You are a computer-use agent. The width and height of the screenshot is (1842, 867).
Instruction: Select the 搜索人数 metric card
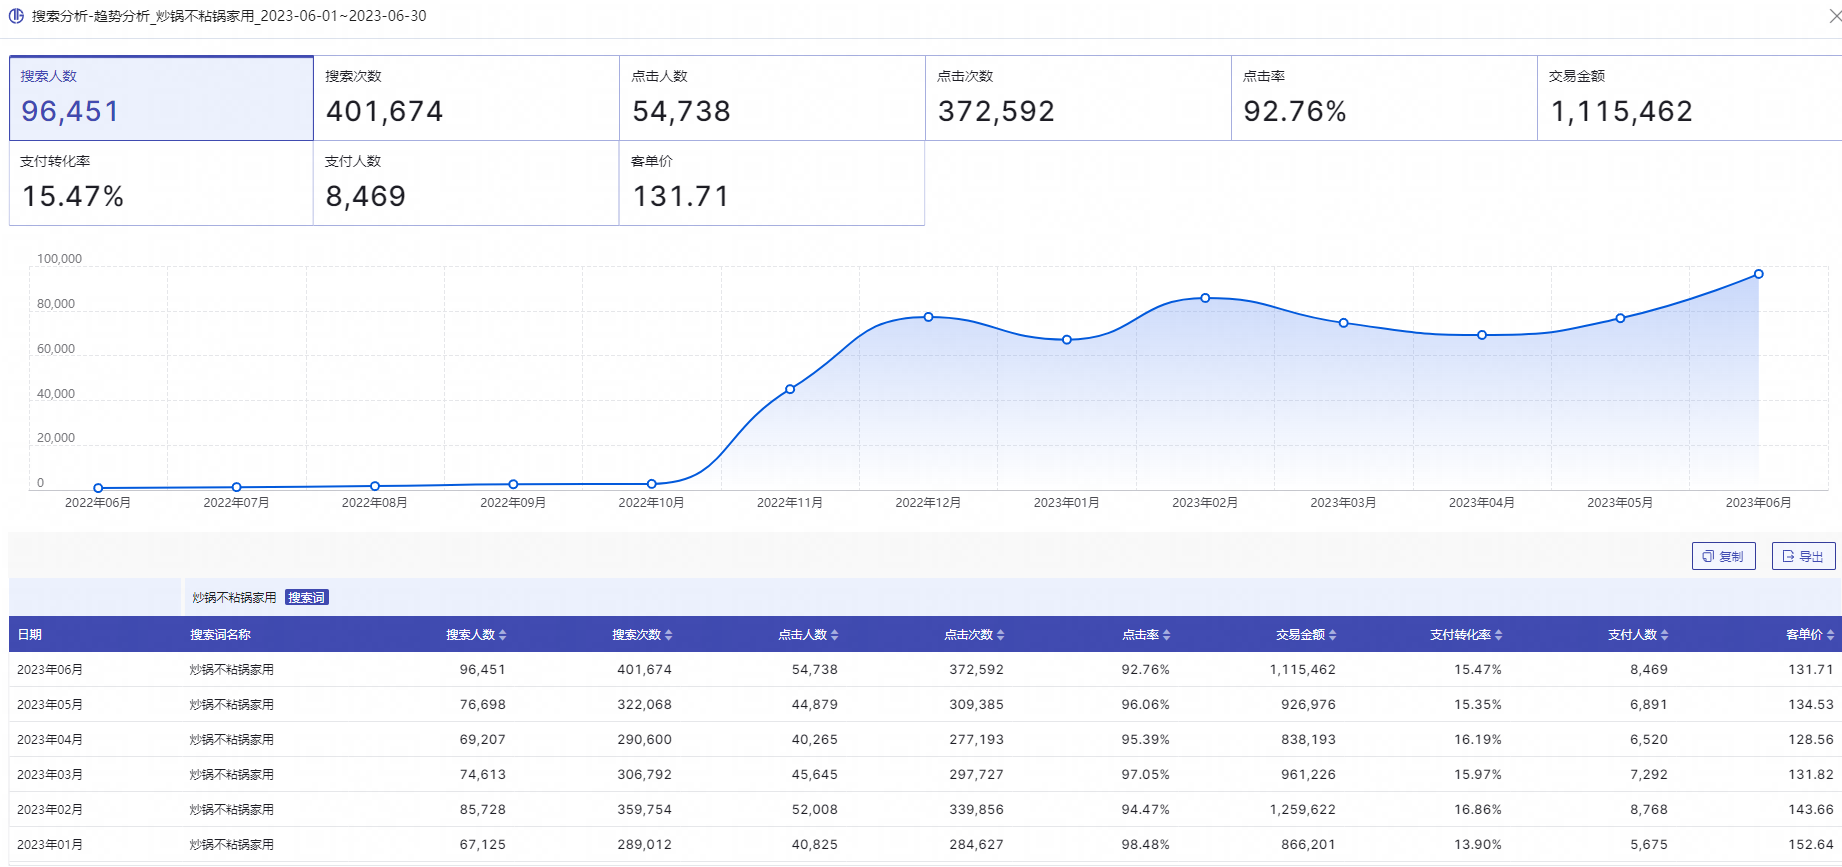(x=161, y=98)
